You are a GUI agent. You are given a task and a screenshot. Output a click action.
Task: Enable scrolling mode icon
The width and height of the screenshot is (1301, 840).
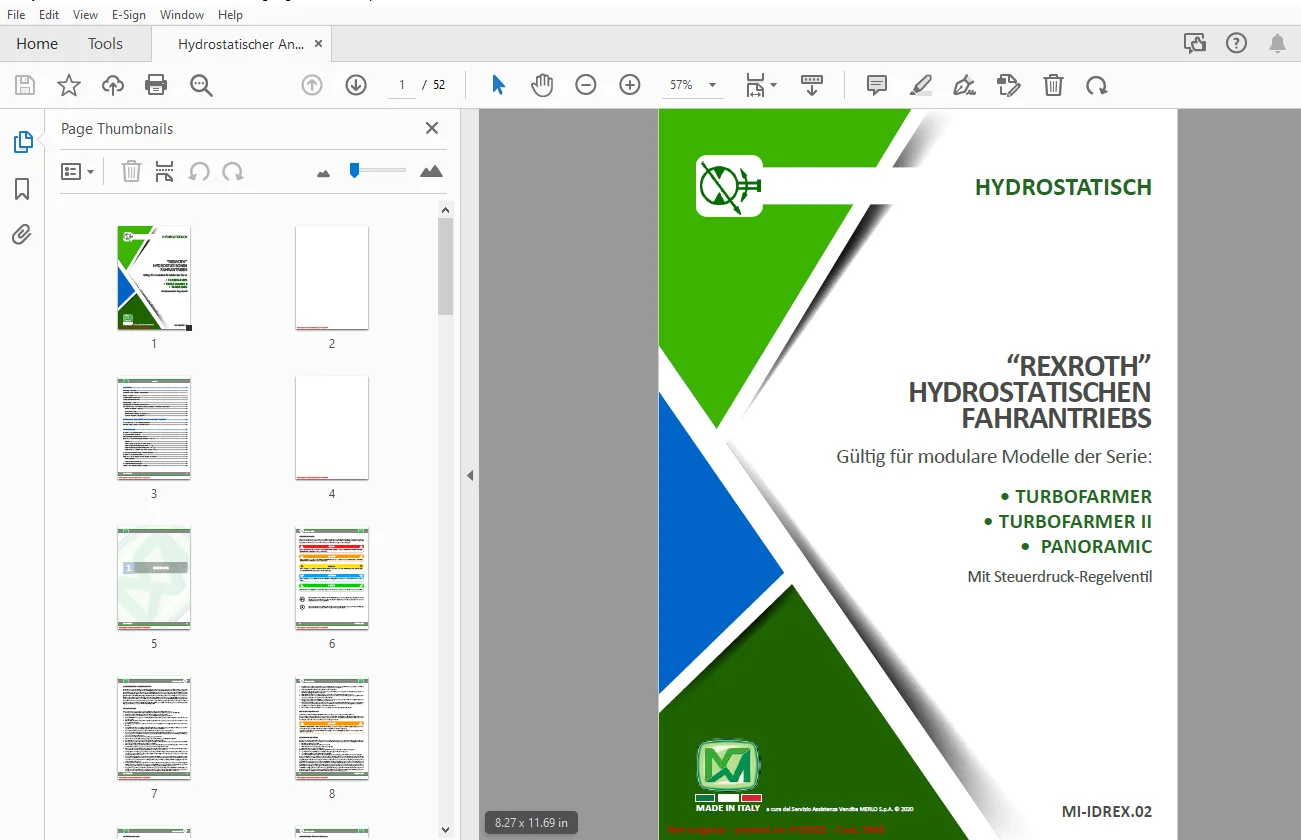(x=812, y=85)
